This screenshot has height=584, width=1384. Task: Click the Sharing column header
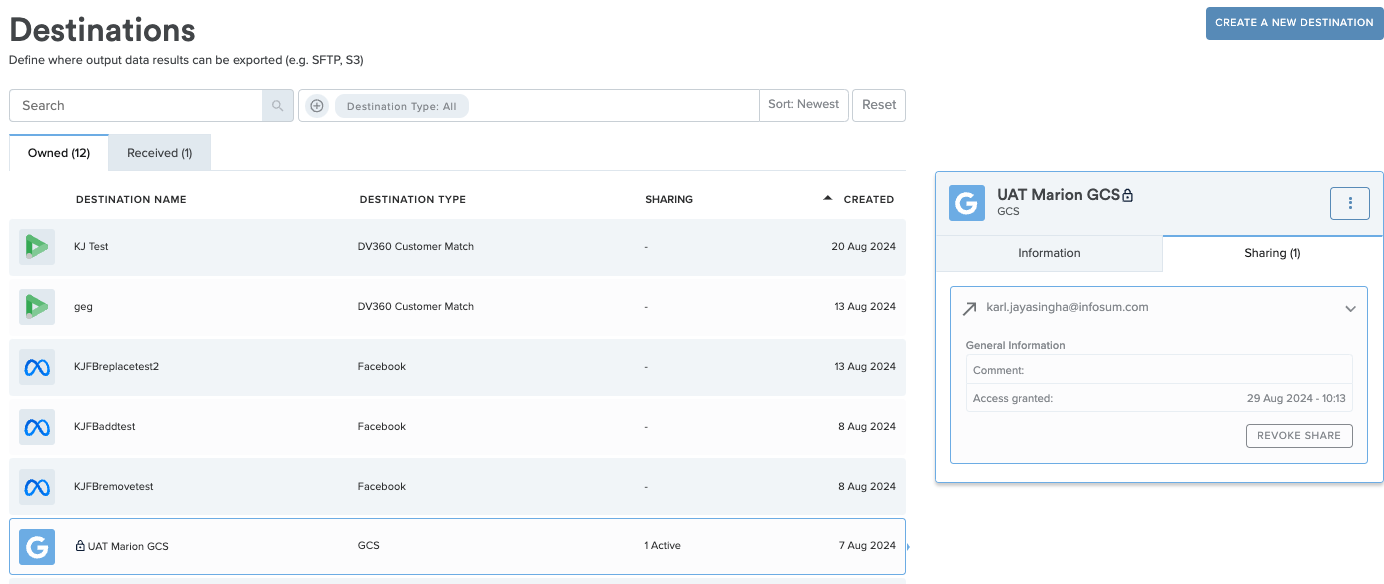669,199
